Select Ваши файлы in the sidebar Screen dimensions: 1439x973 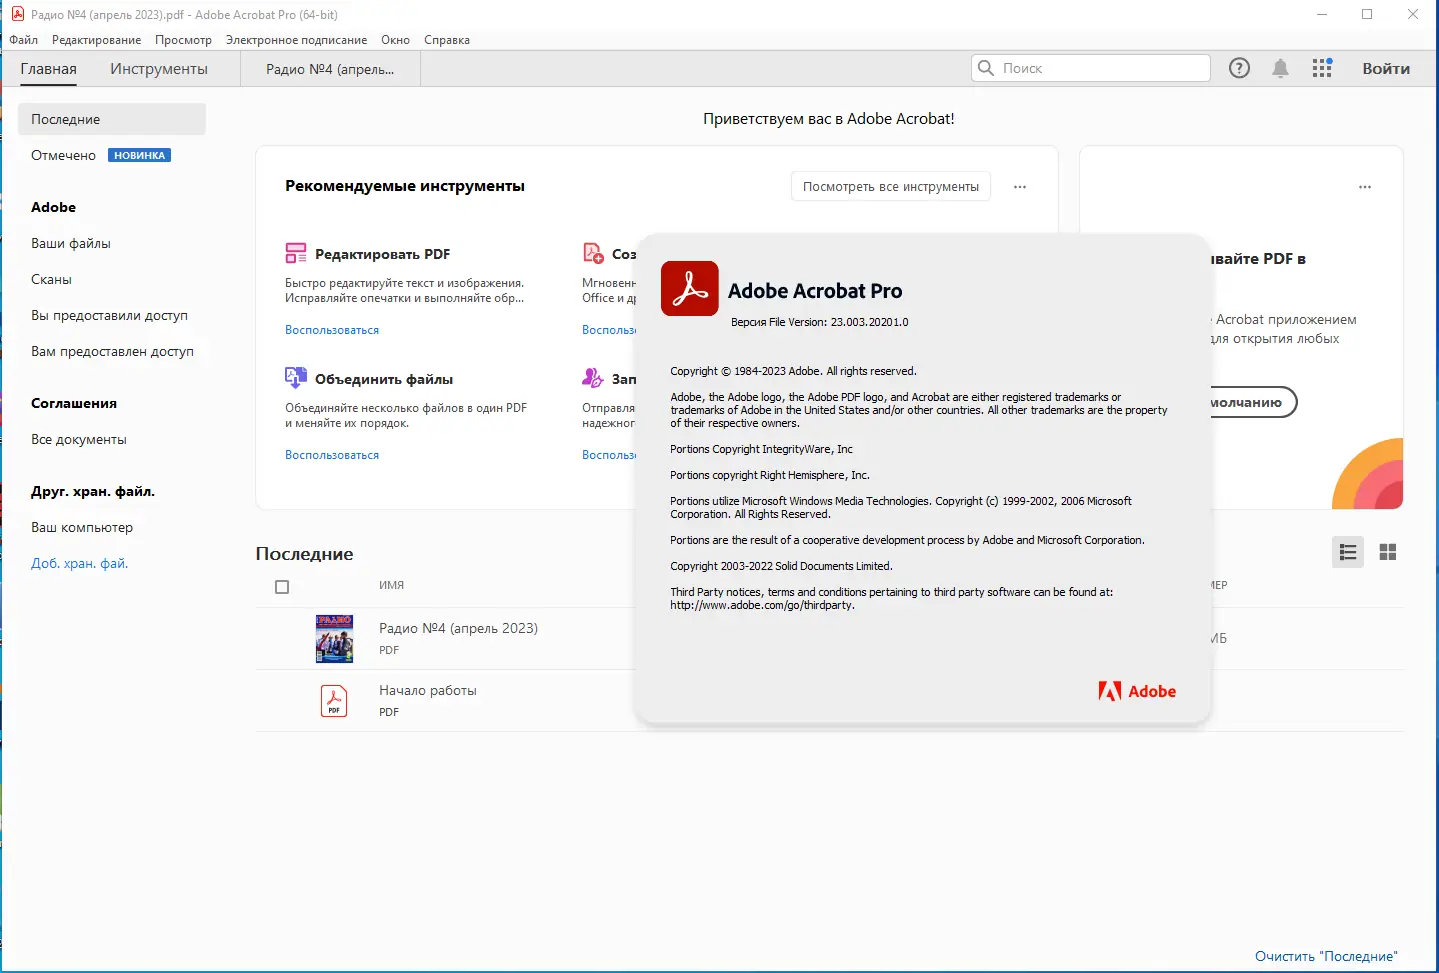71,243
